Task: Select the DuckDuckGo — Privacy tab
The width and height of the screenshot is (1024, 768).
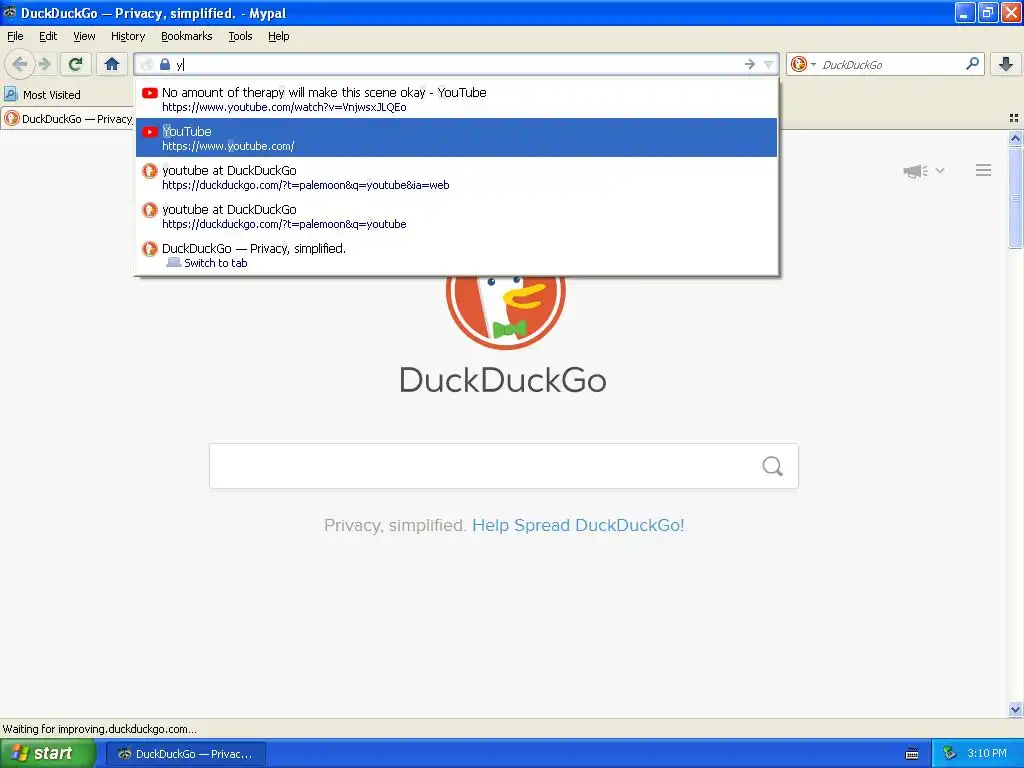Action: tap(68, 118)
